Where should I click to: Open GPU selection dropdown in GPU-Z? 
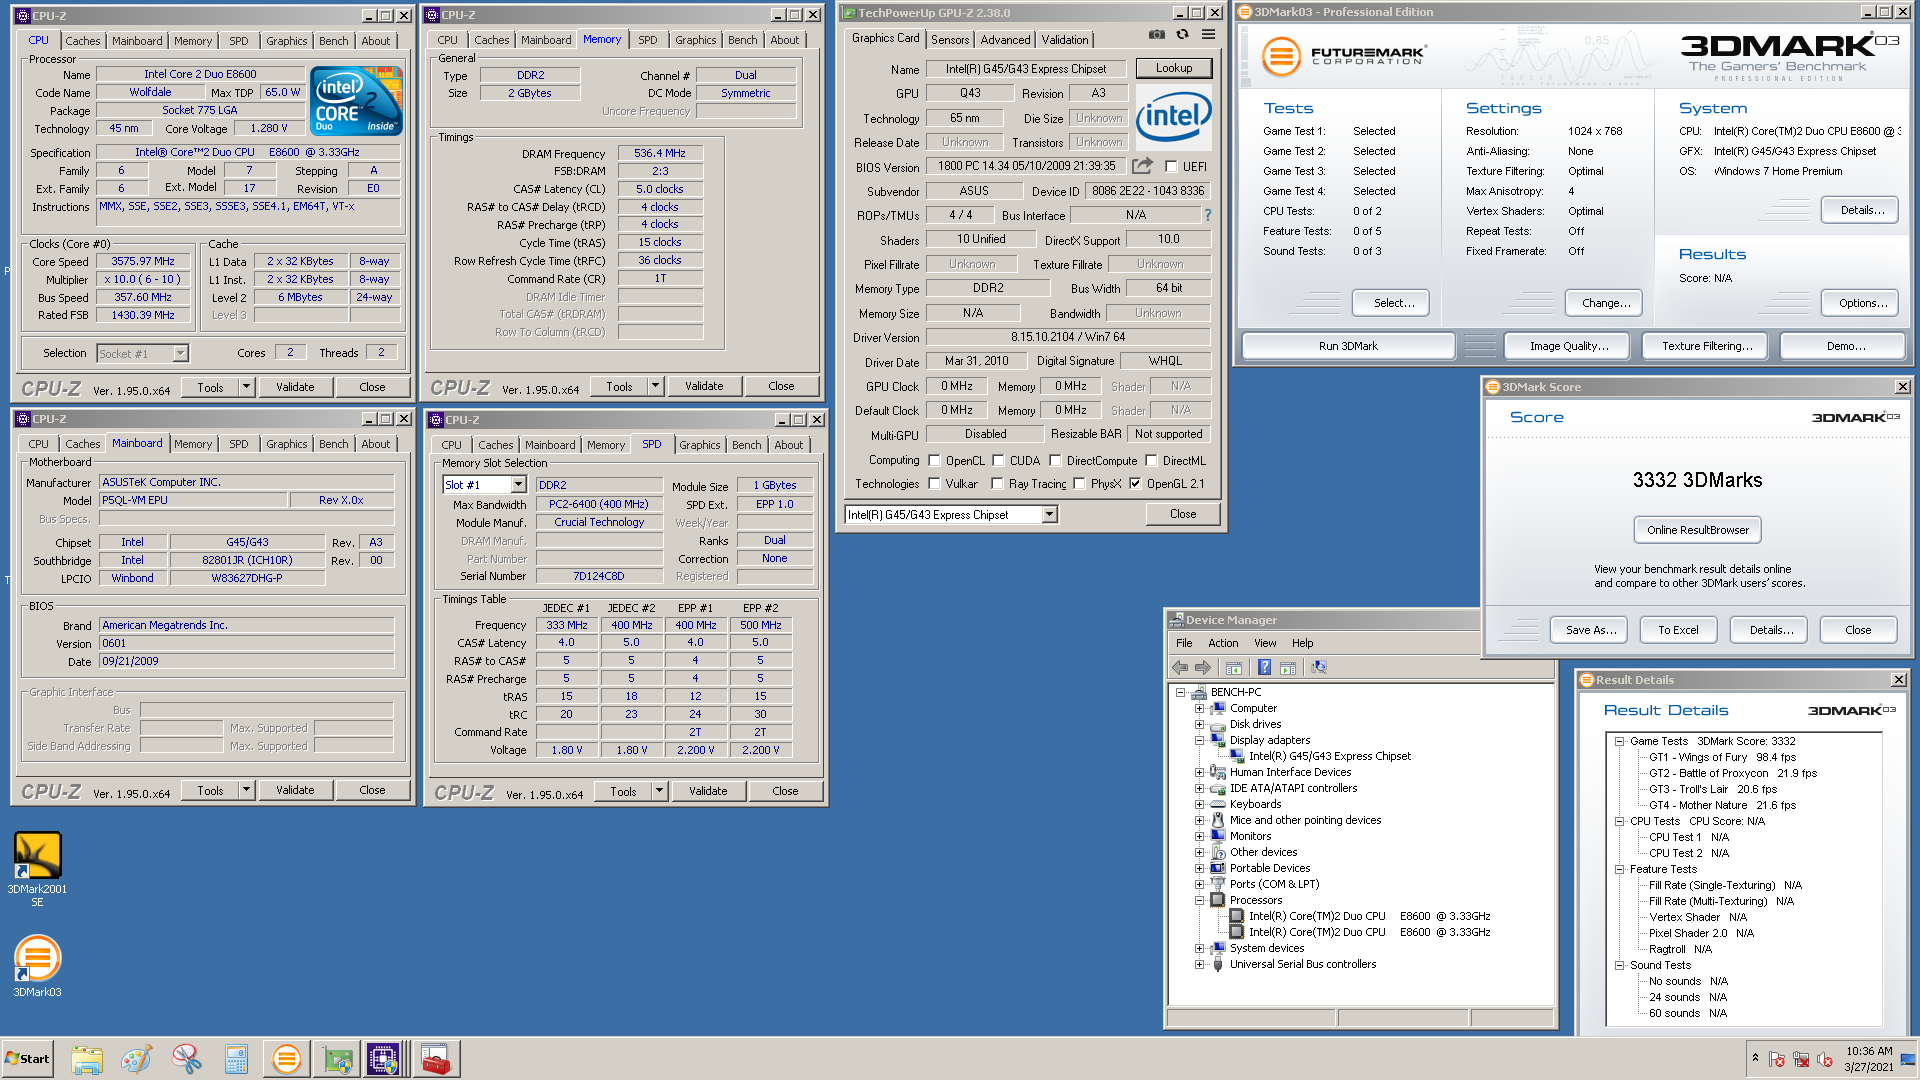coord(1049,515)
